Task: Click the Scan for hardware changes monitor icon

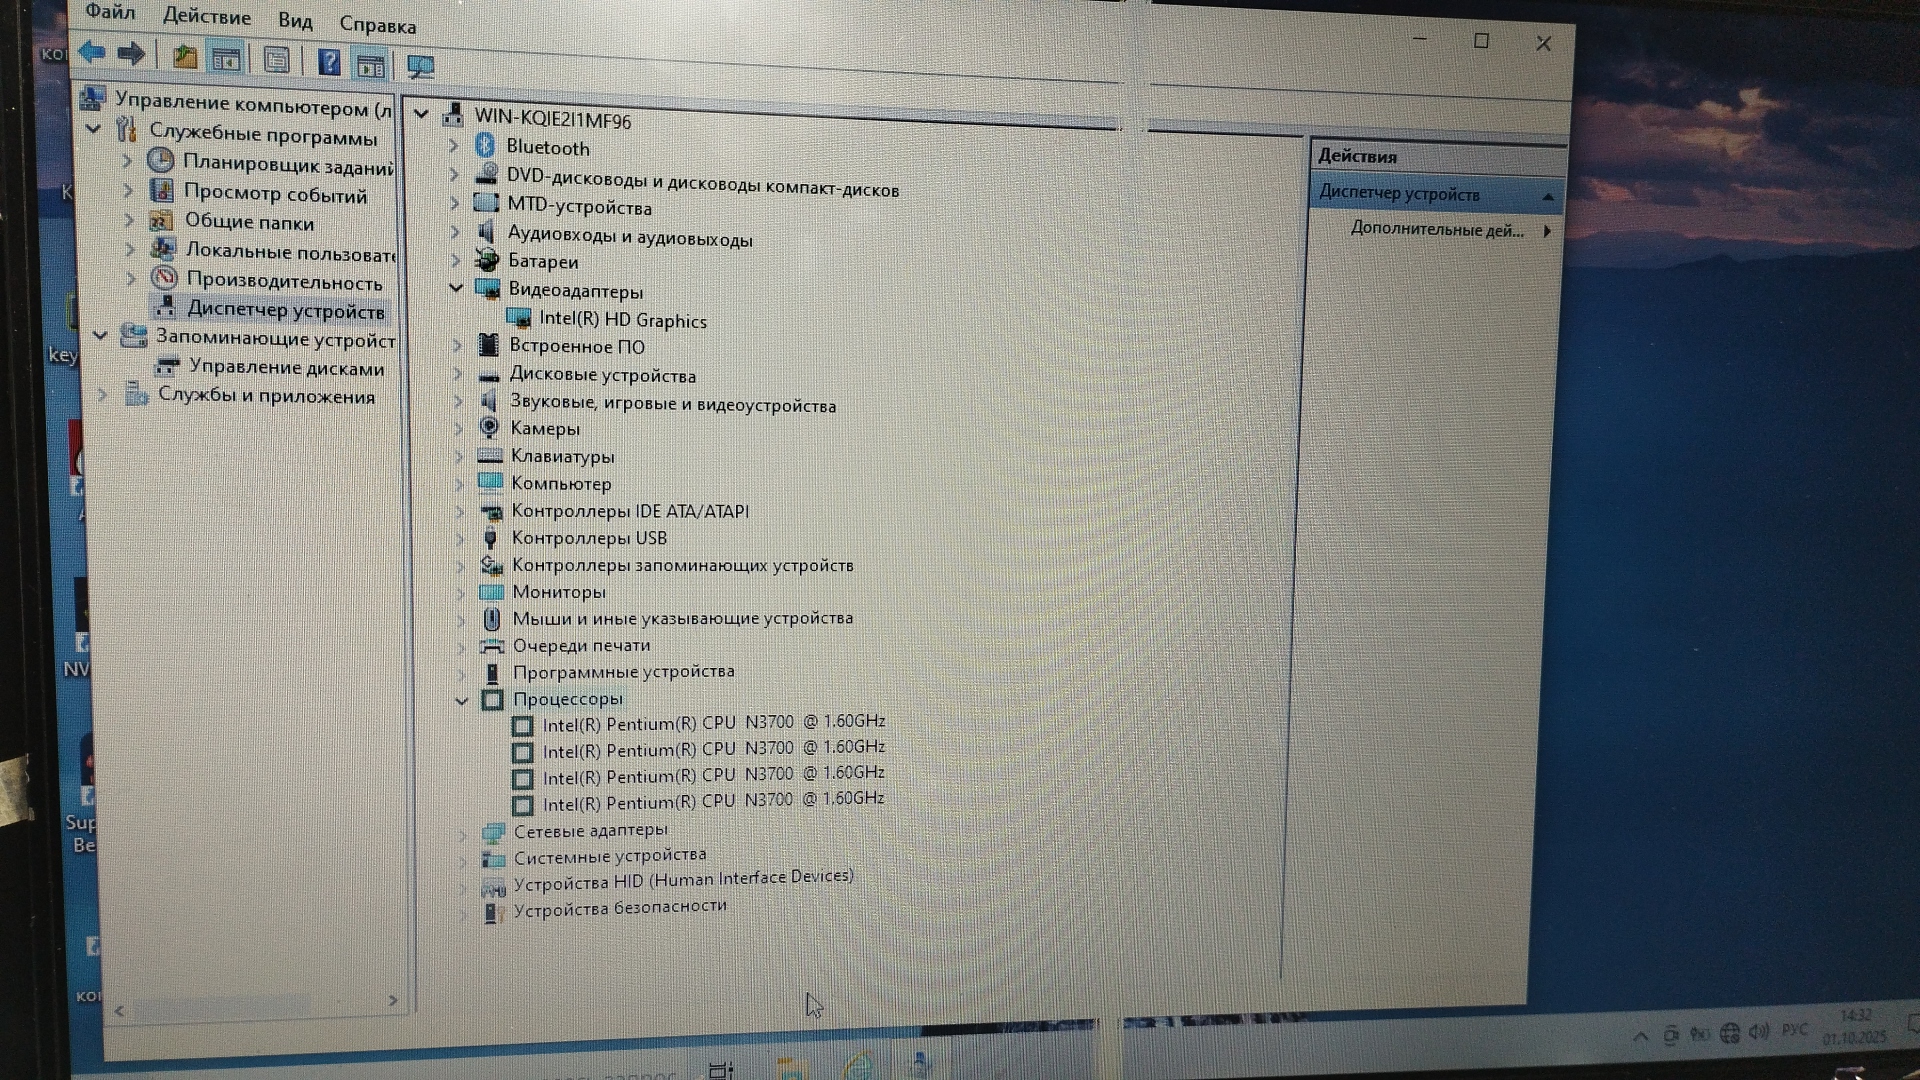Action: (x=420, y=67)
